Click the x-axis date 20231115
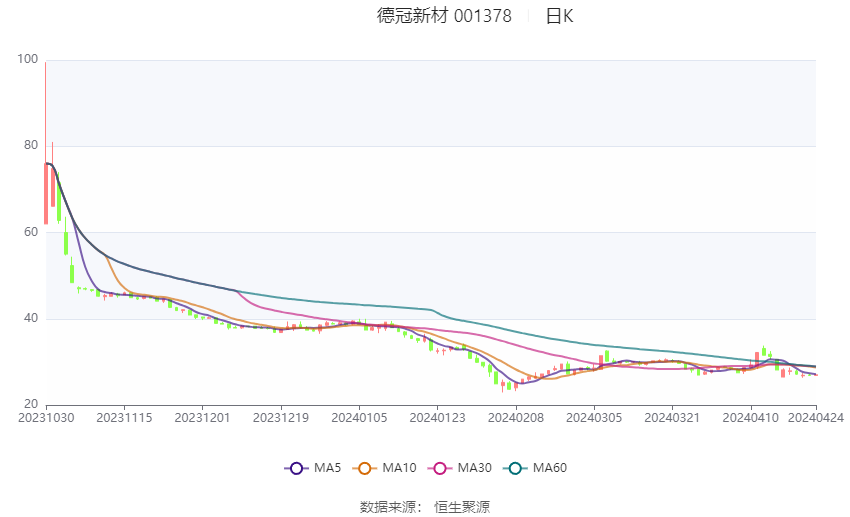Viewport: 850px width, 517px height. (x=124, y=418)
